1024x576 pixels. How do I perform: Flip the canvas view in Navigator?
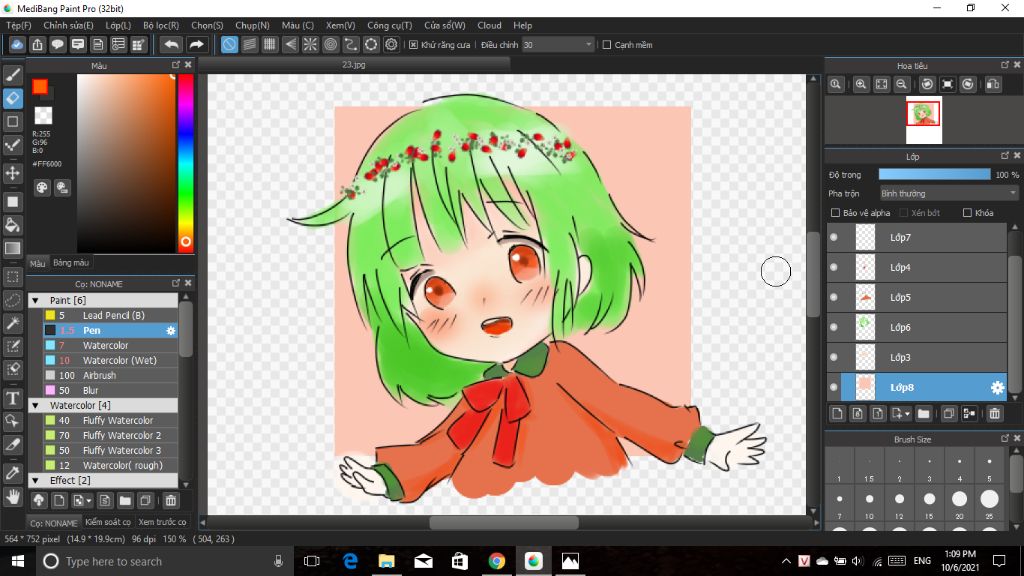pyautogui.click(x=993, y=84)
